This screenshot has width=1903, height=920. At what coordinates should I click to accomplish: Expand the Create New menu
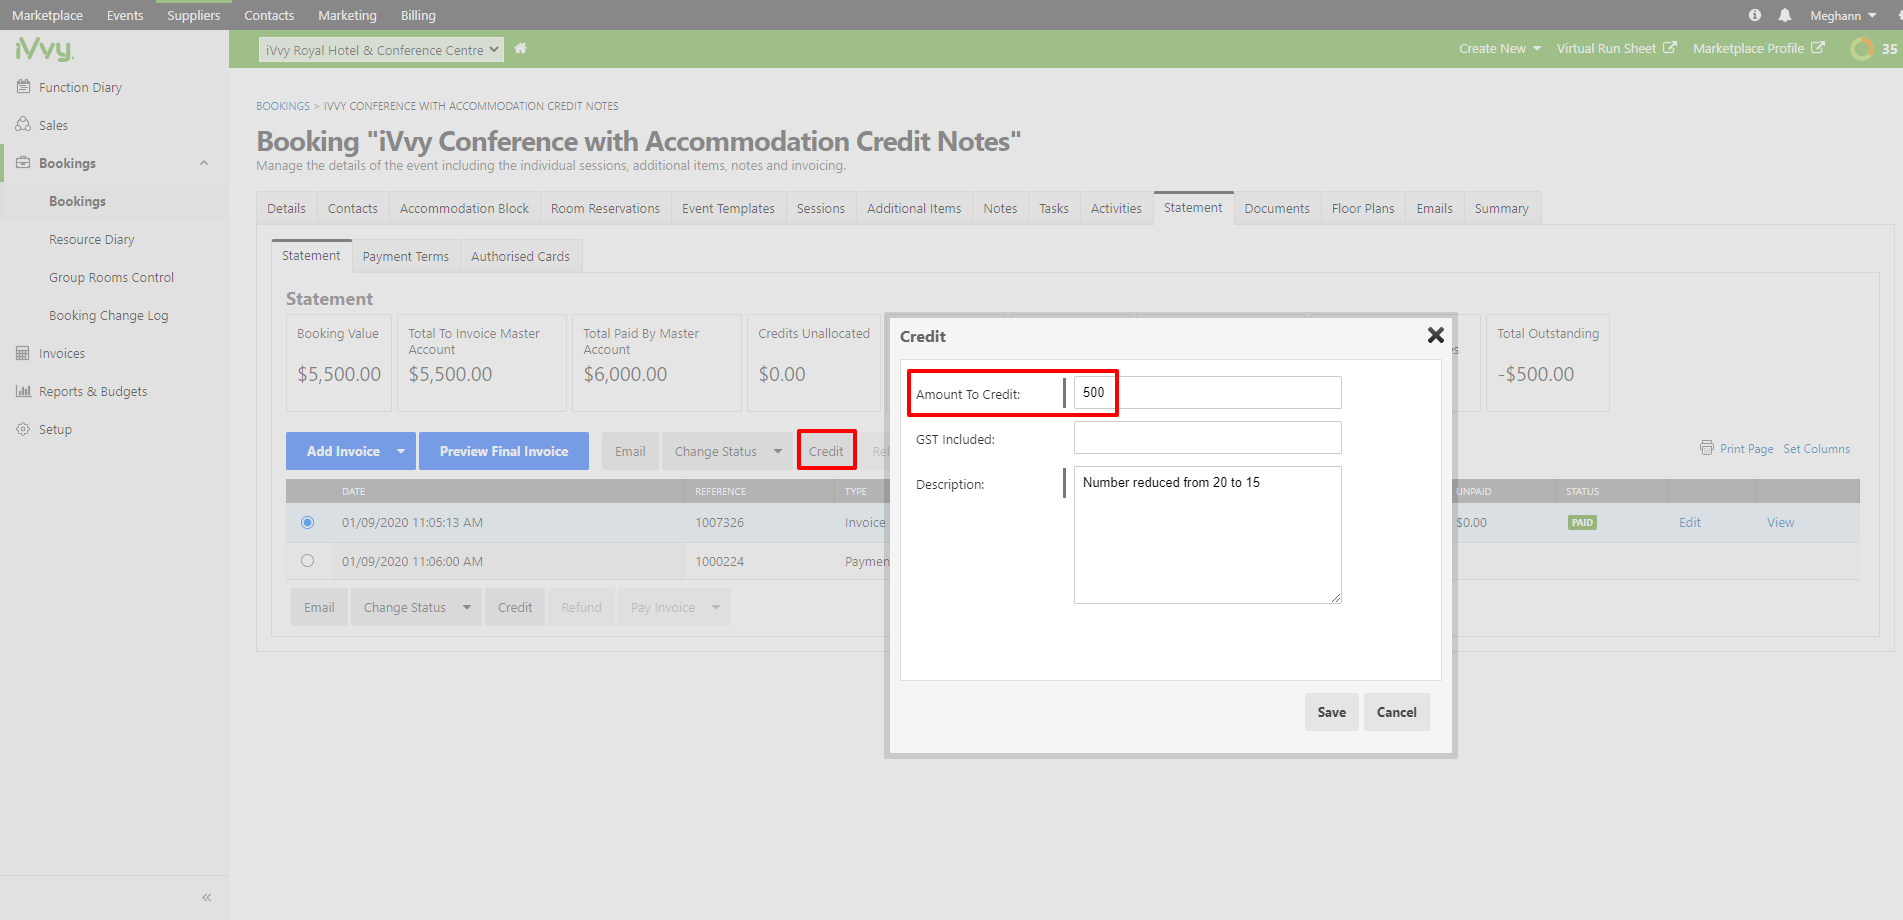click(x=1500, y=48)
